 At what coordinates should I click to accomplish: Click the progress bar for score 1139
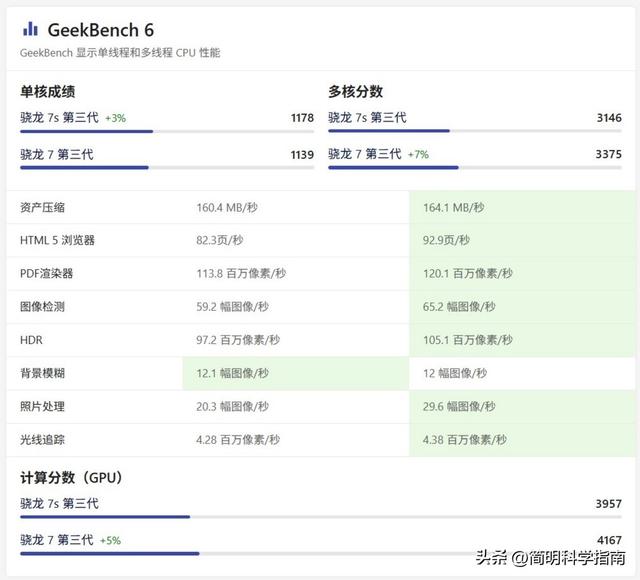[x=167, y=167]
